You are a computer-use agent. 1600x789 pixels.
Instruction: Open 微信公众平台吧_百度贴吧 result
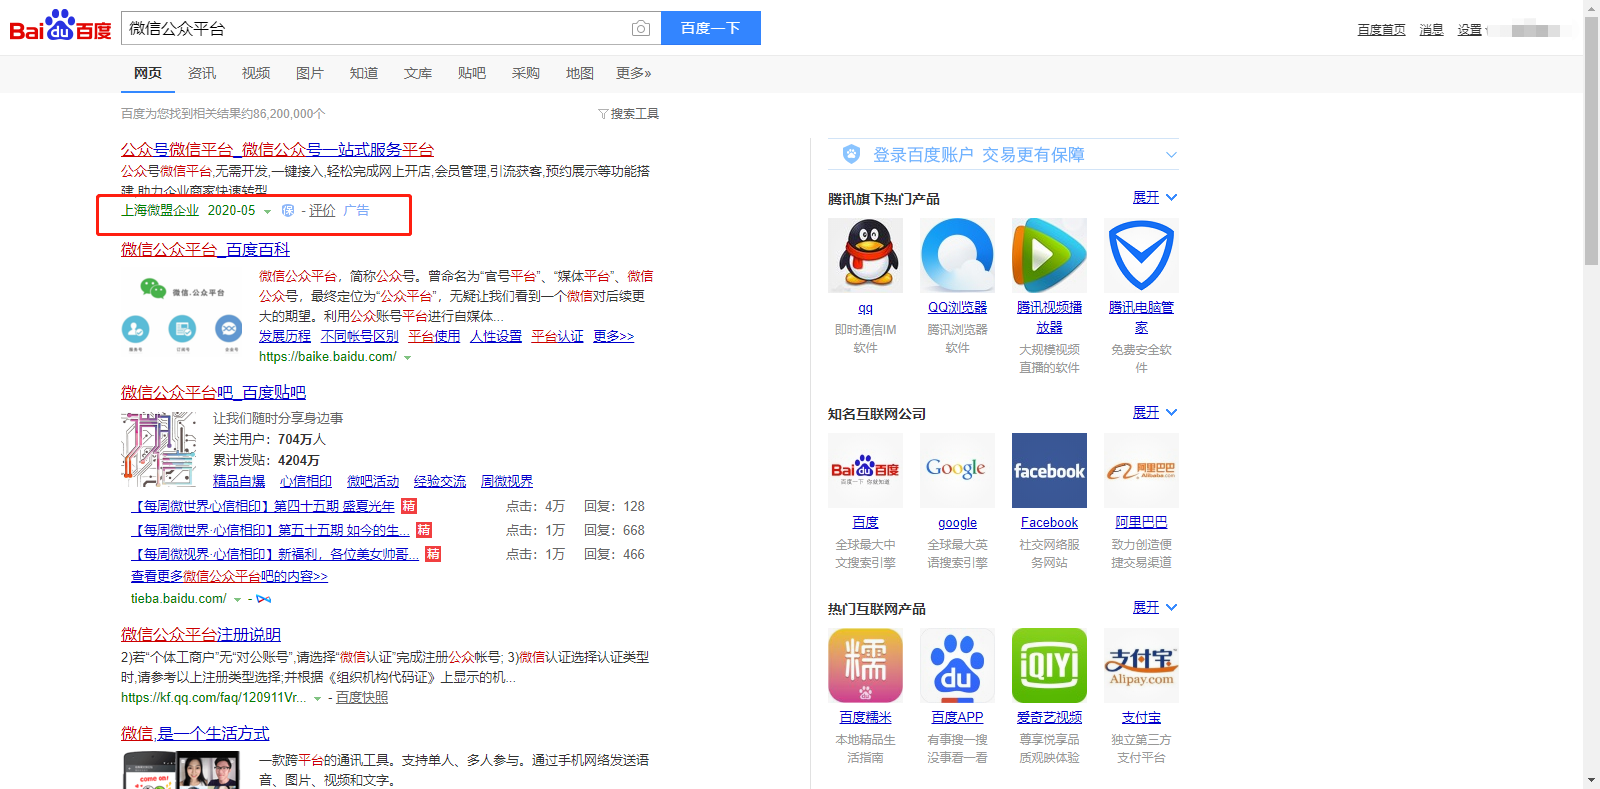[x=213, y=392]
